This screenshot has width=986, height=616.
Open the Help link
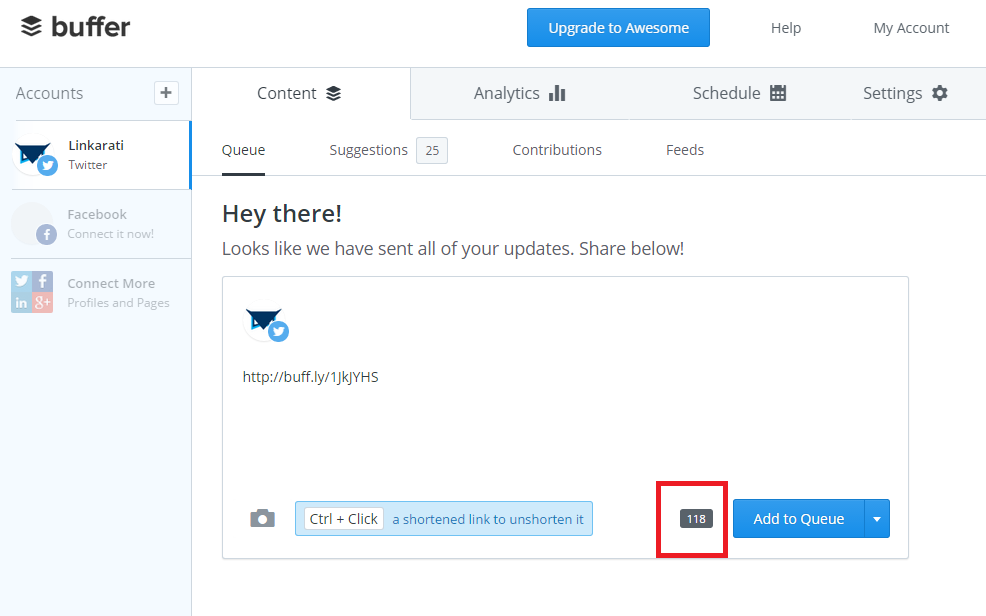tap(786, 28)
